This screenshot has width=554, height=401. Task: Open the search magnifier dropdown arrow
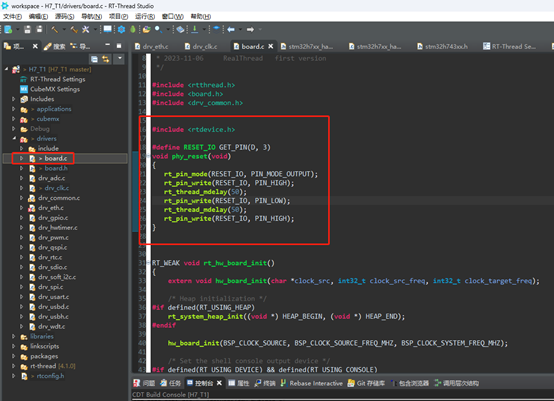[168, 30]
